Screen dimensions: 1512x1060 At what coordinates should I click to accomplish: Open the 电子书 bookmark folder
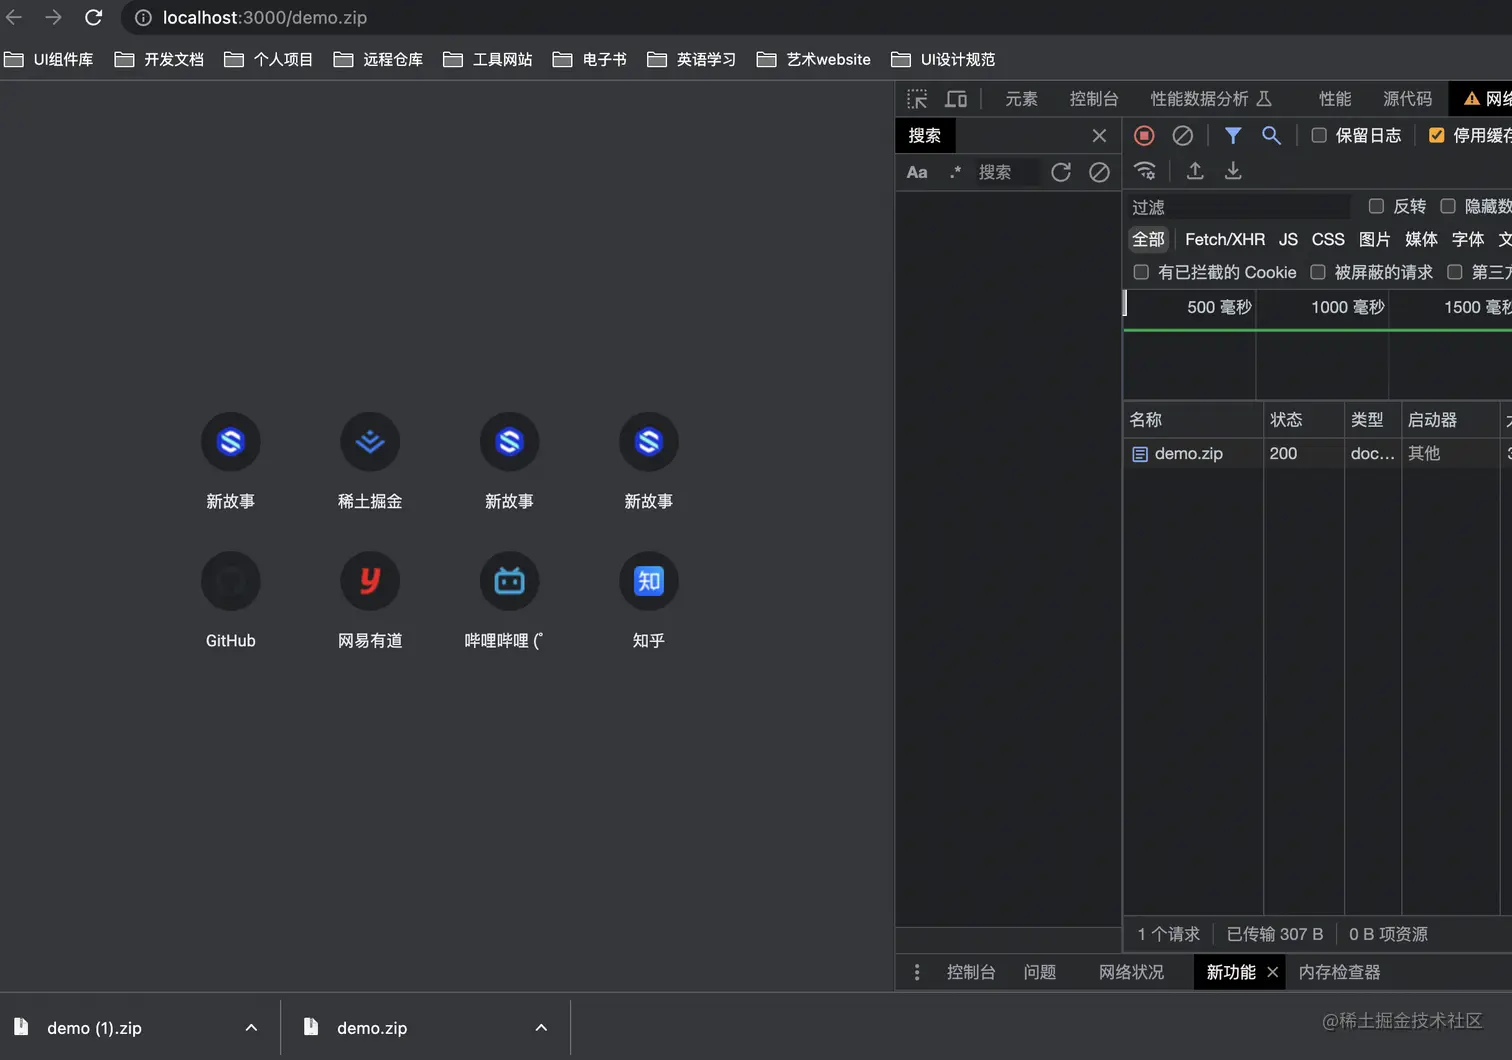coord(590,60)
